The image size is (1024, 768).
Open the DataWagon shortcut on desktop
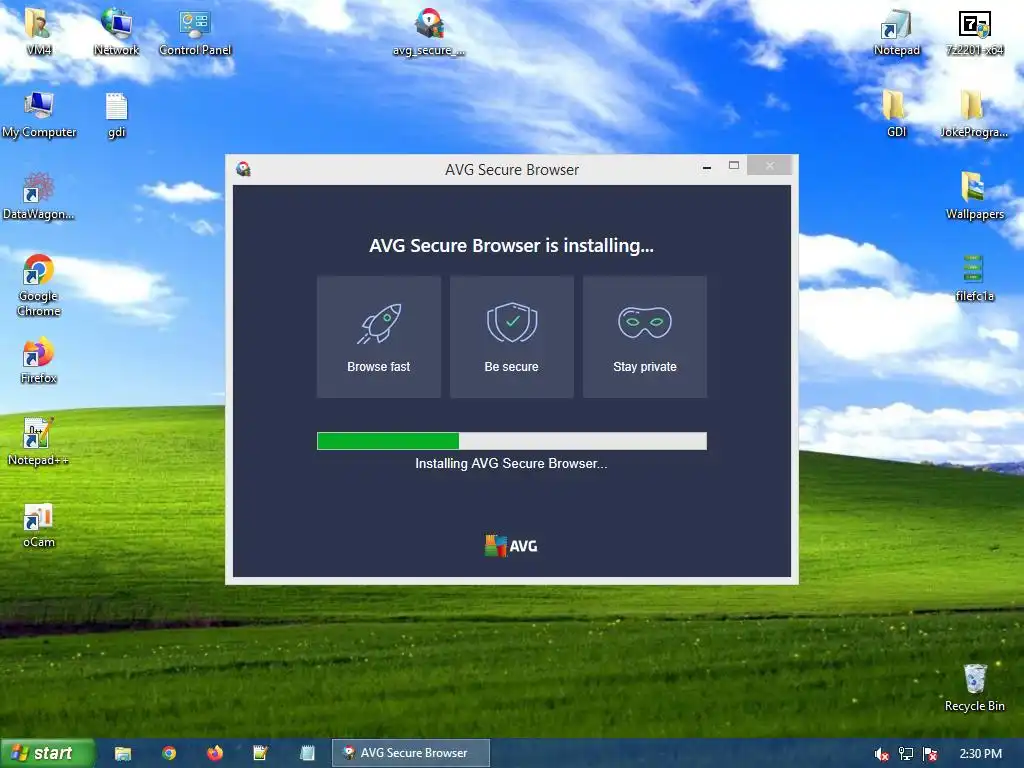click(x=39, y=196)
